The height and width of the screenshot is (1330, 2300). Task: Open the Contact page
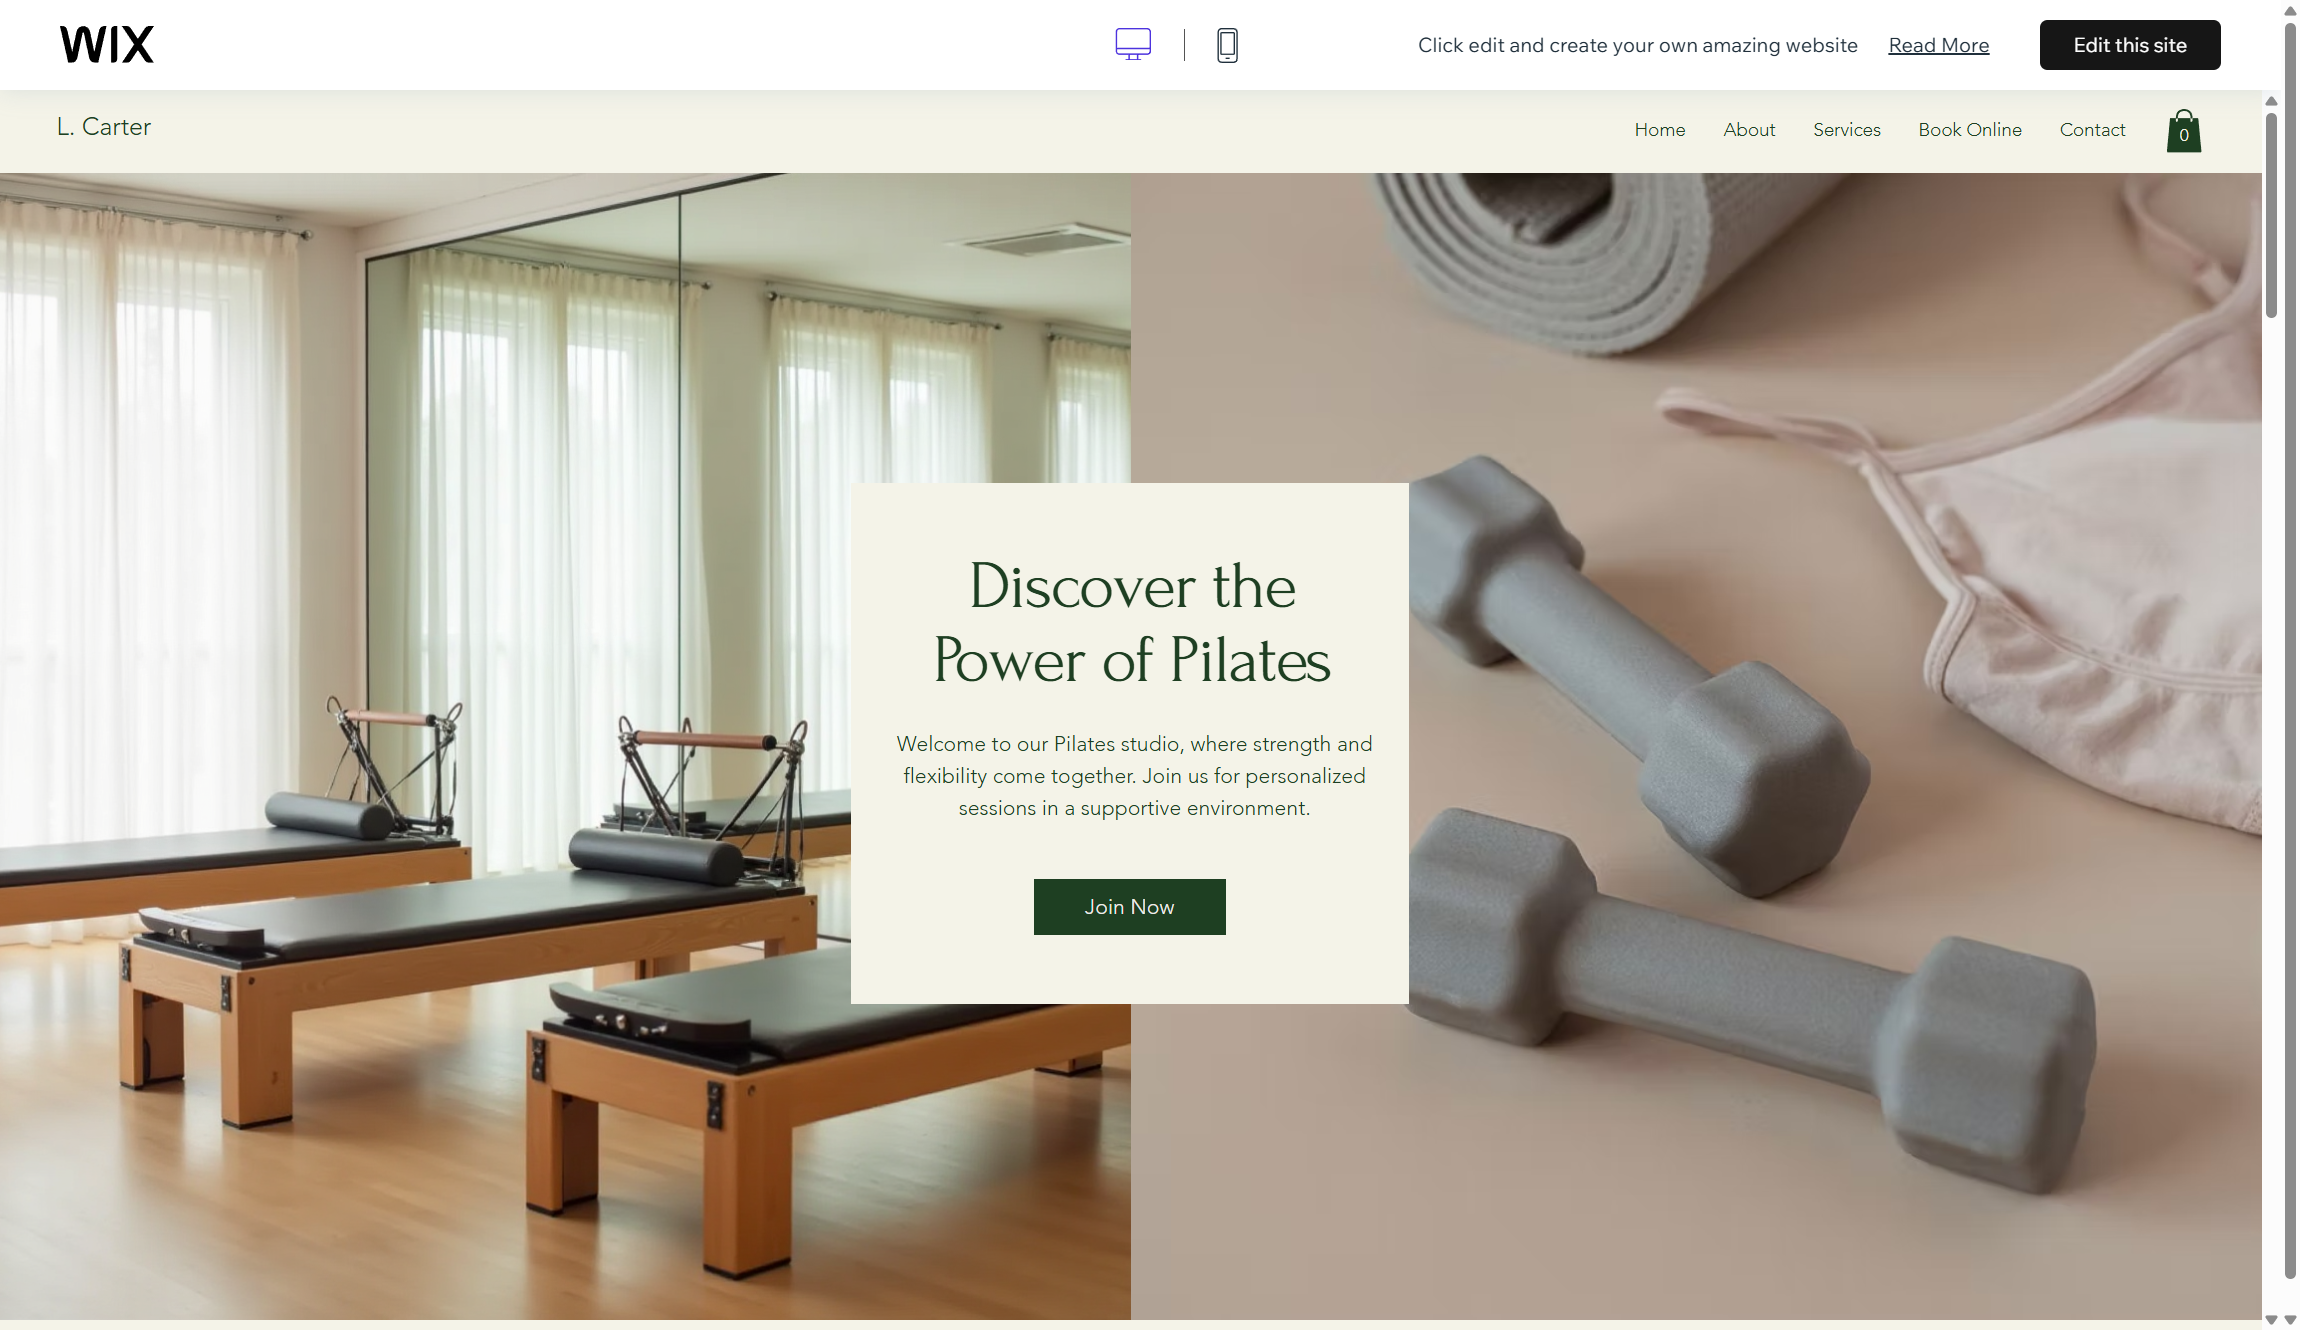[2092, 130]
